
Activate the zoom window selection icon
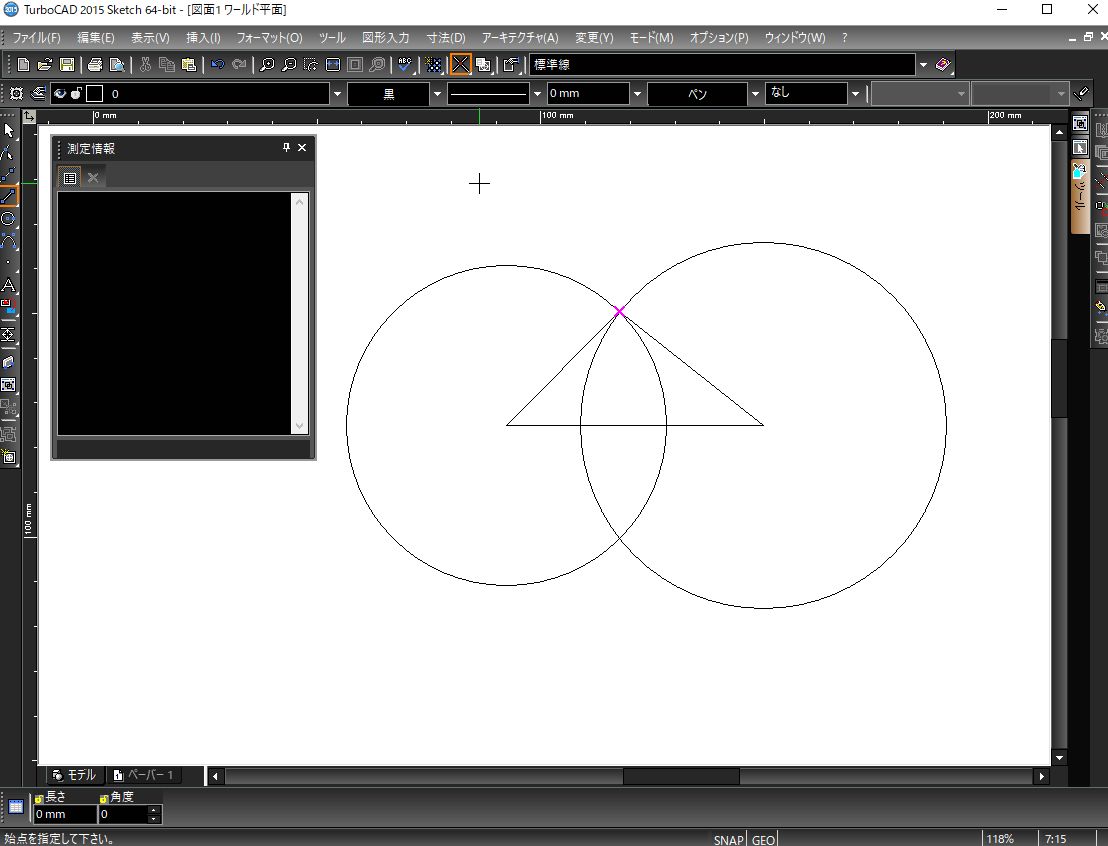click(x=311, y=65)
